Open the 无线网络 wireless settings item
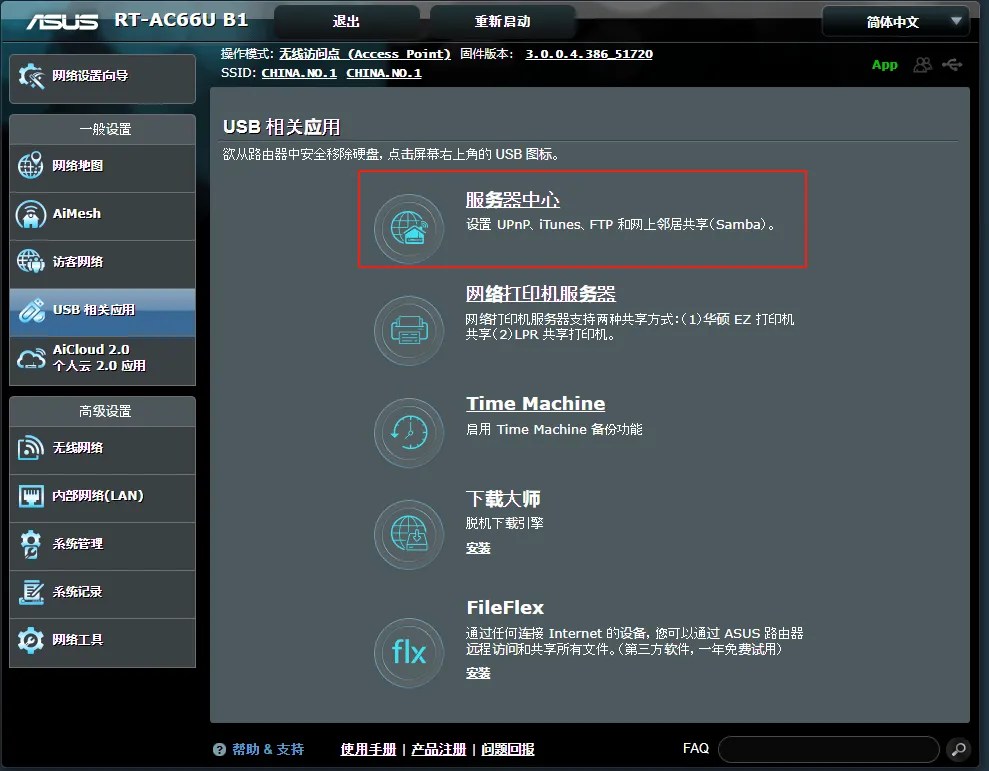 point(102,450)
